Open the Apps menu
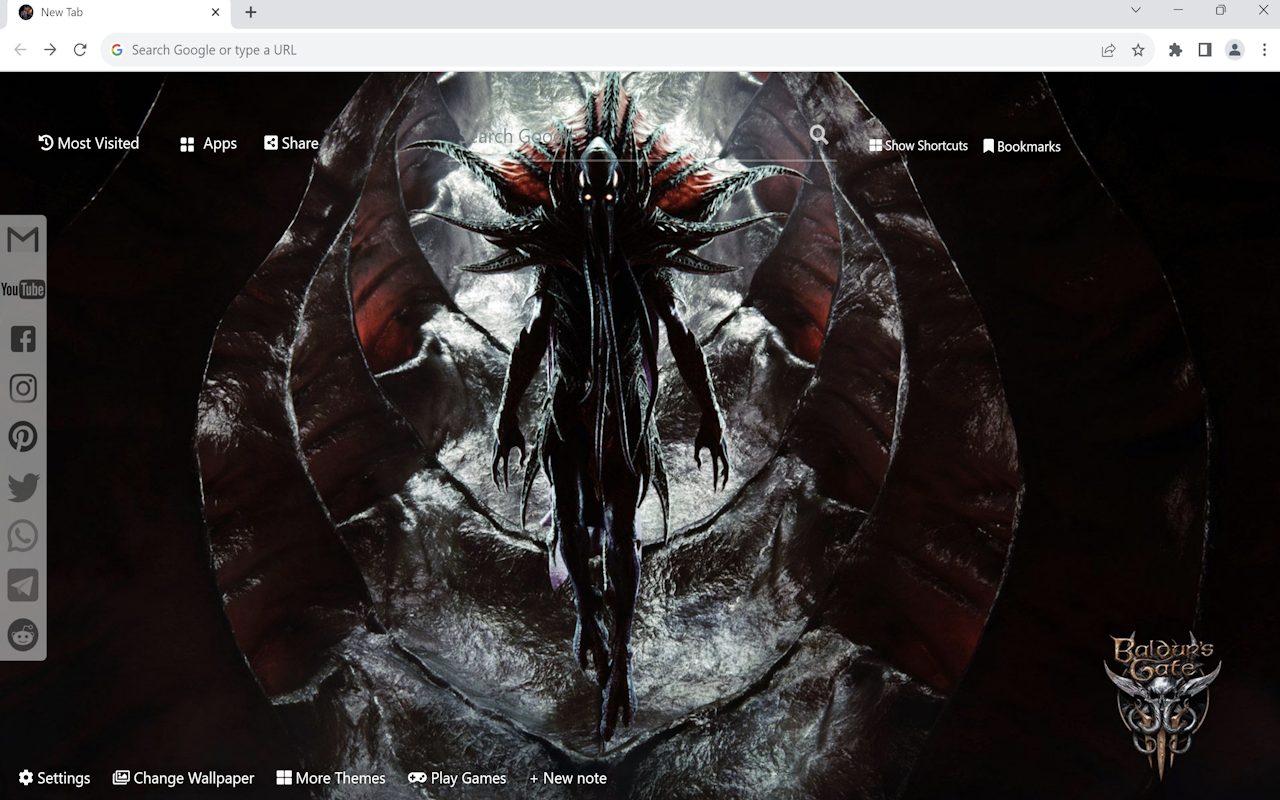Screen dimensions: 1280x800 point(208,144)
